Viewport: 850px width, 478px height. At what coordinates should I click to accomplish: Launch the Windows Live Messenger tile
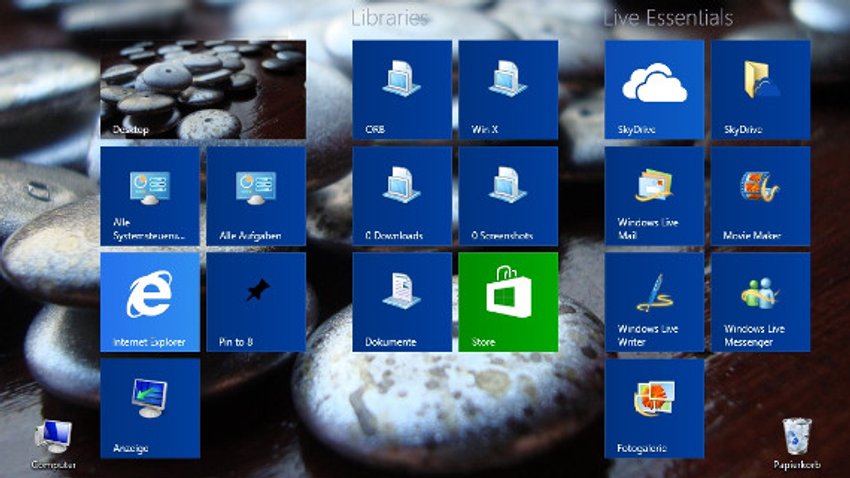[761, 302]
